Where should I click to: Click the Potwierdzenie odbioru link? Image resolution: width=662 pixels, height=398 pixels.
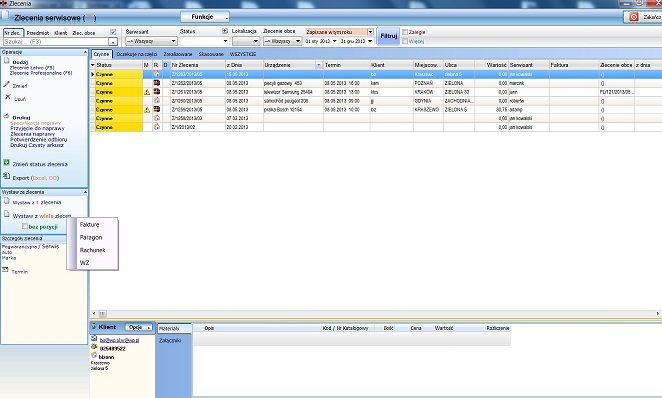(x=38, y=139)
